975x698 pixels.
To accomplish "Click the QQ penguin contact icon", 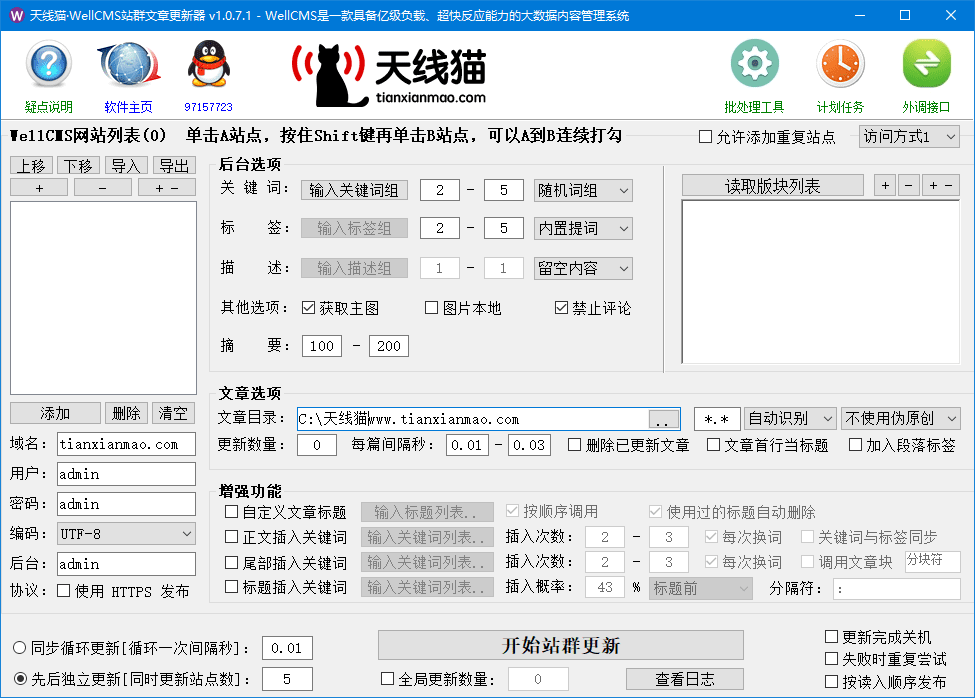I will [x=208, y=64].
